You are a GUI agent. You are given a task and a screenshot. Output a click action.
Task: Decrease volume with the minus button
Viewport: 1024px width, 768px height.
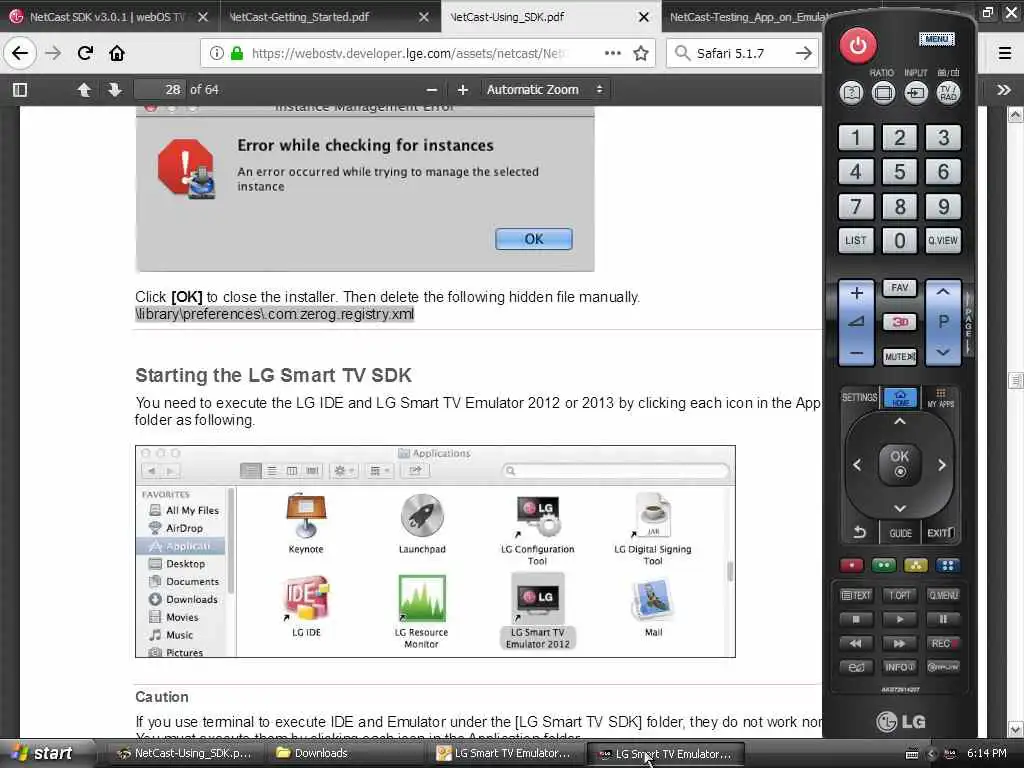pyautogui.click(x=856, y=353)
